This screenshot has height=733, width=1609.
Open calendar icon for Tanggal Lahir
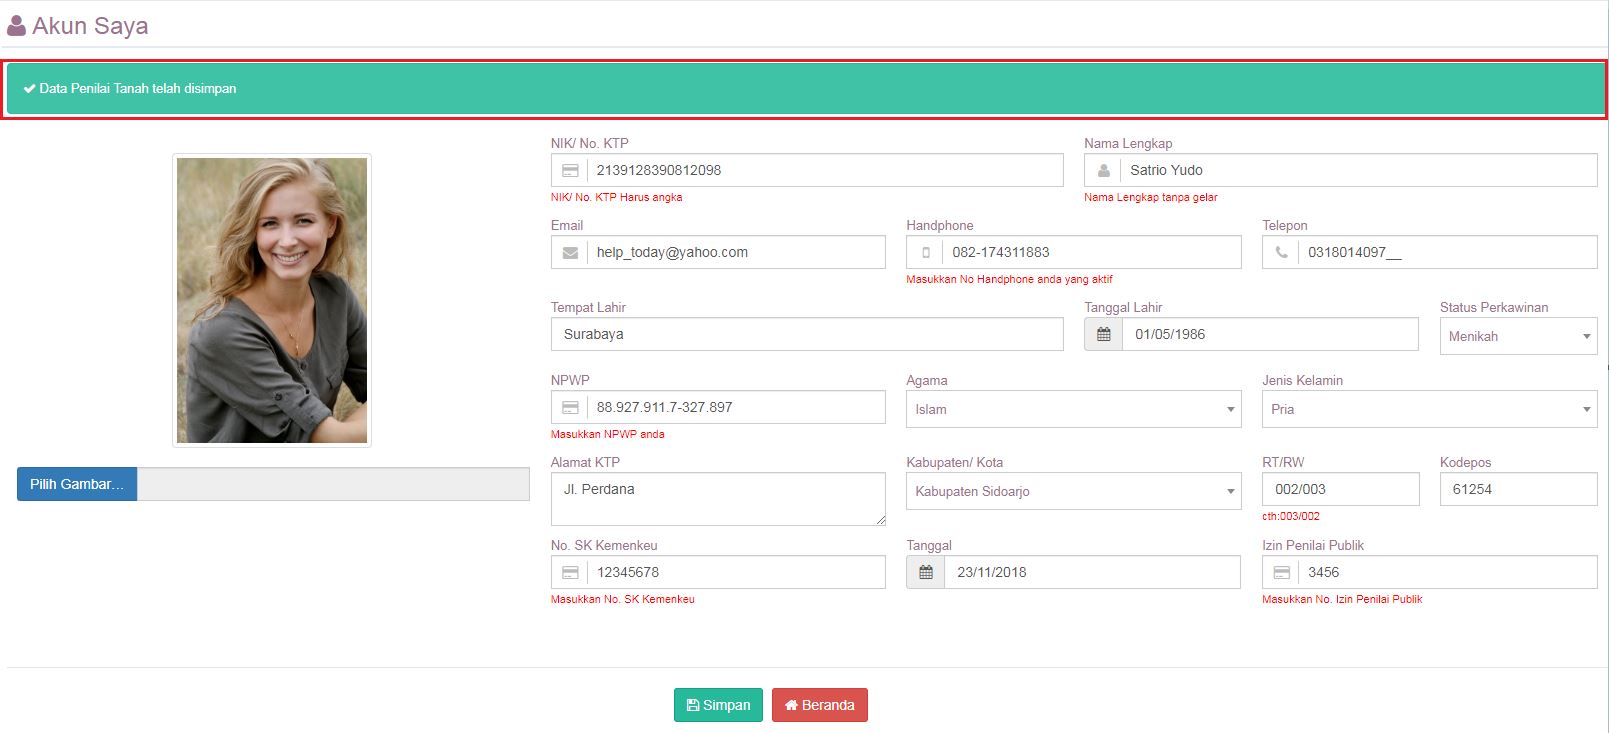click(1103, 335)
